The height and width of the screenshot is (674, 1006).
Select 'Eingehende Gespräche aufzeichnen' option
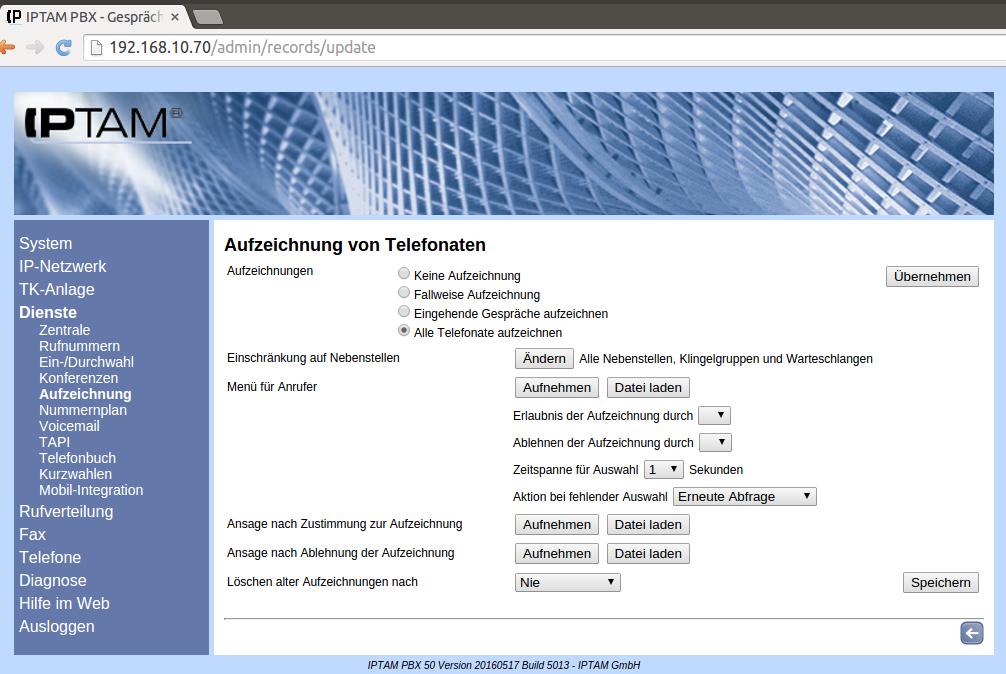404,312
